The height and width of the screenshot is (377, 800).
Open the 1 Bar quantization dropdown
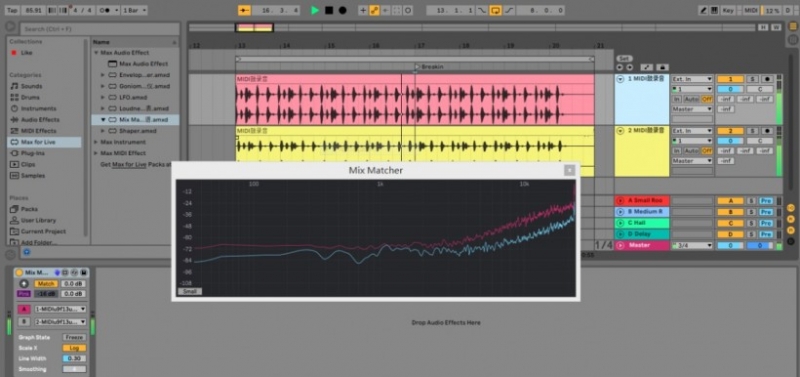coord(135,10)
